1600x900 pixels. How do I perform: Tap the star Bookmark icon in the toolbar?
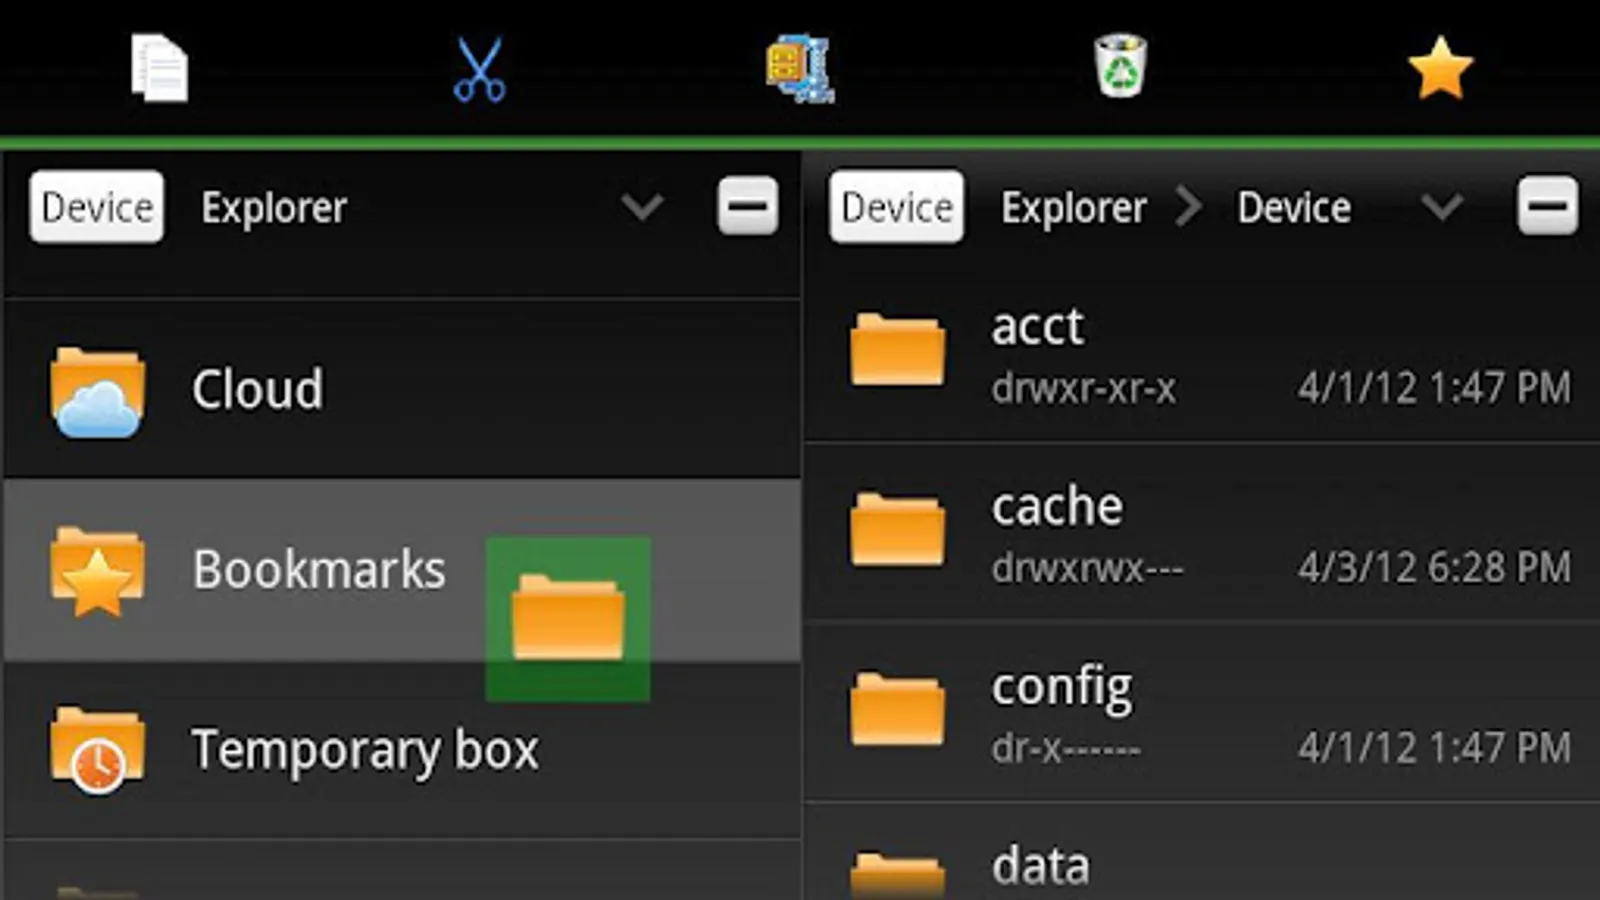1440,68
